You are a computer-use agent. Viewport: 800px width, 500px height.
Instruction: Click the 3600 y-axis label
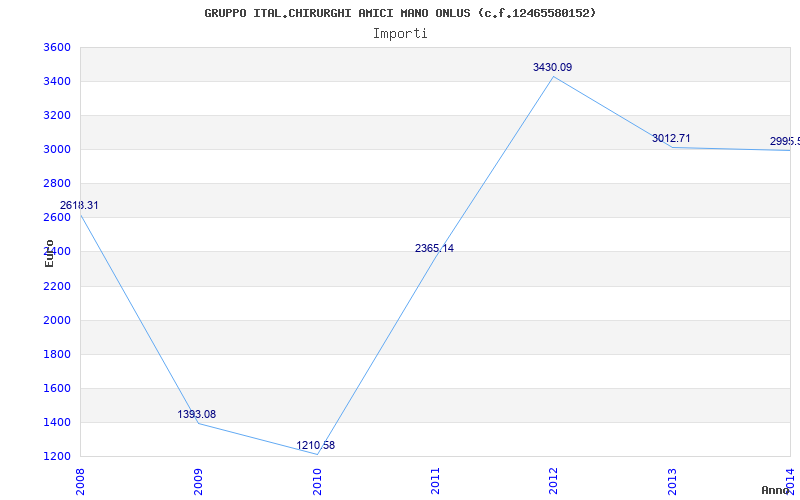(x=57, y=47)
